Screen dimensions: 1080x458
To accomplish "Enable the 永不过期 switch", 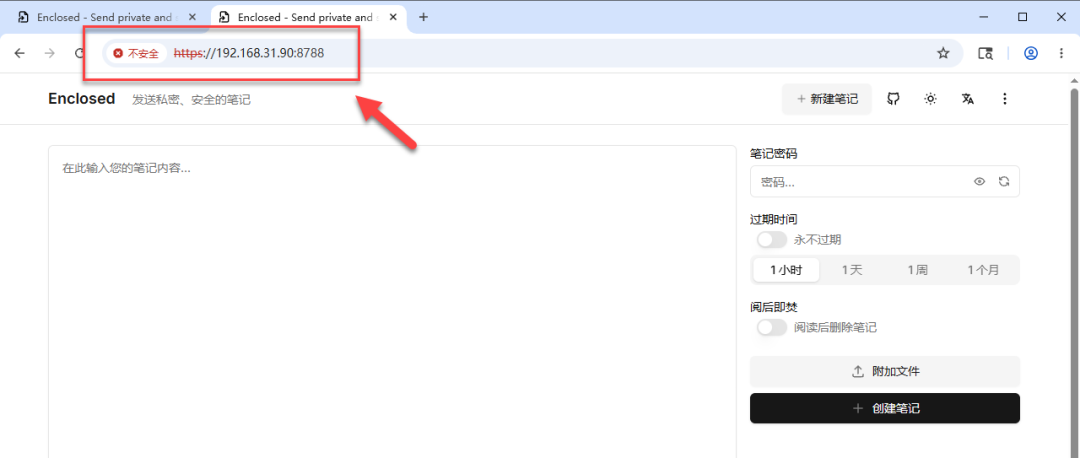I will coord(771,240).
